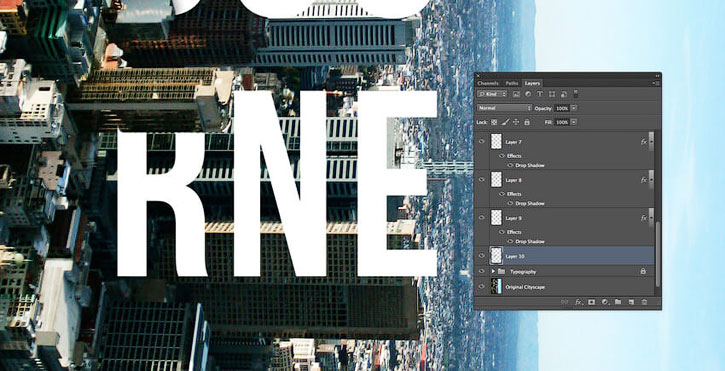The width and height of the screenshot is (725, 371).
Task: Click the fx icon on Layer 9
Action: [x=644, y=218]
